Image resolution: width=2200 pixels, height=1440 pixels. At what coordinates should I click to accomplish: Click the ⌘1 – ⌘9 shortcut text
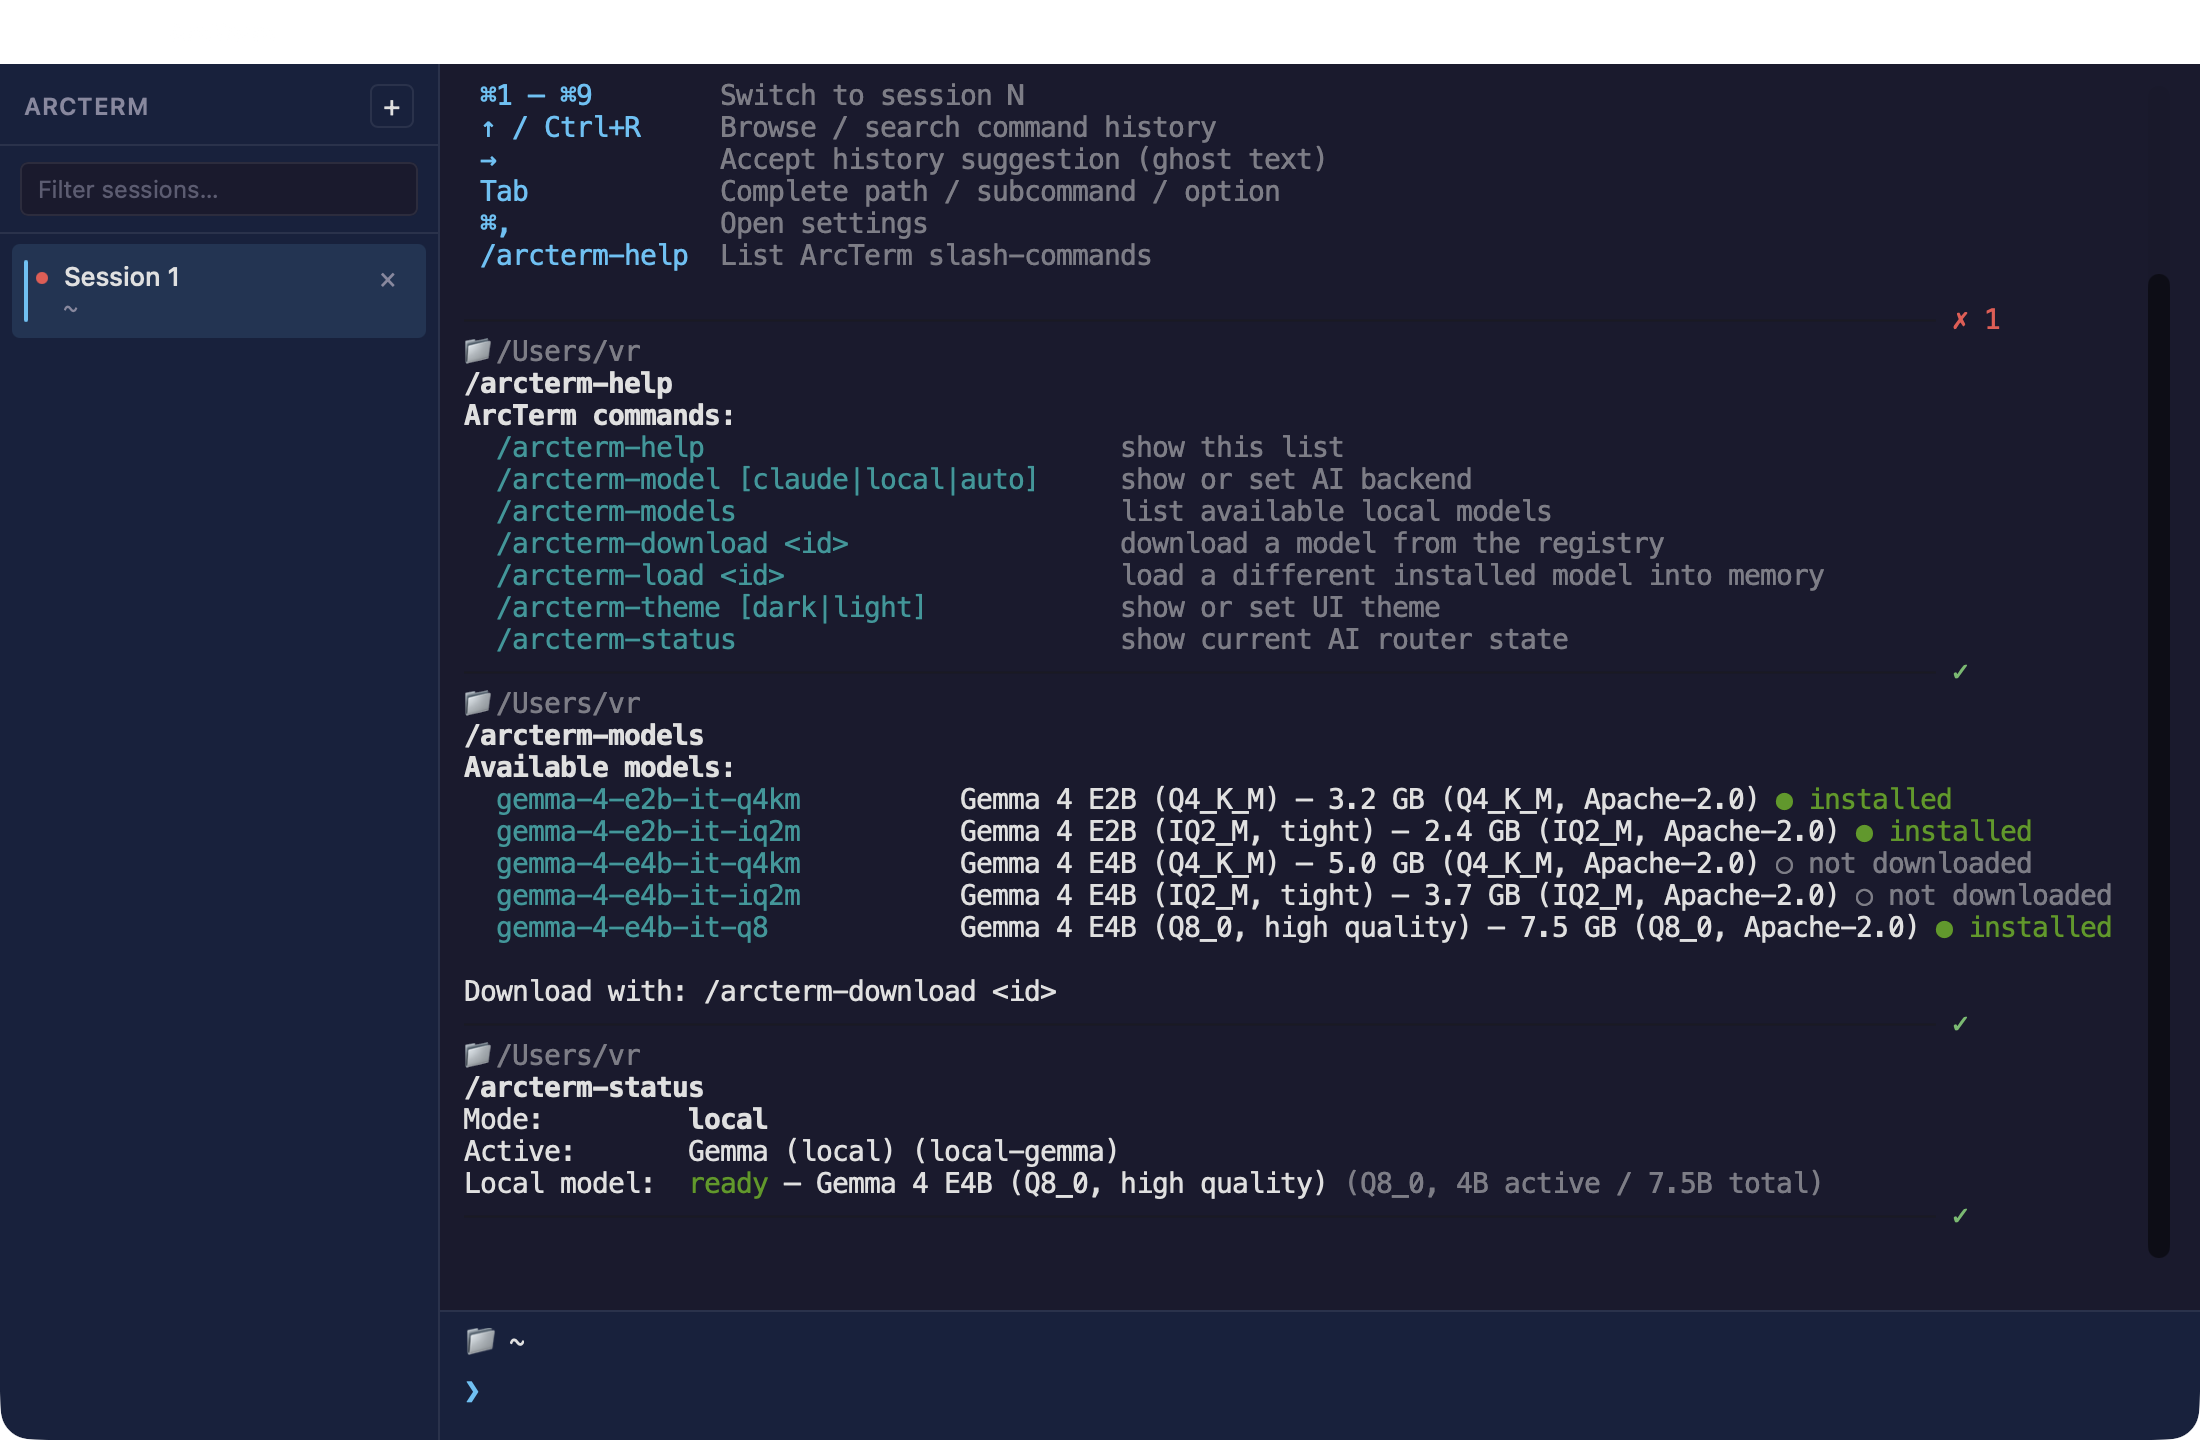point(536,96)
